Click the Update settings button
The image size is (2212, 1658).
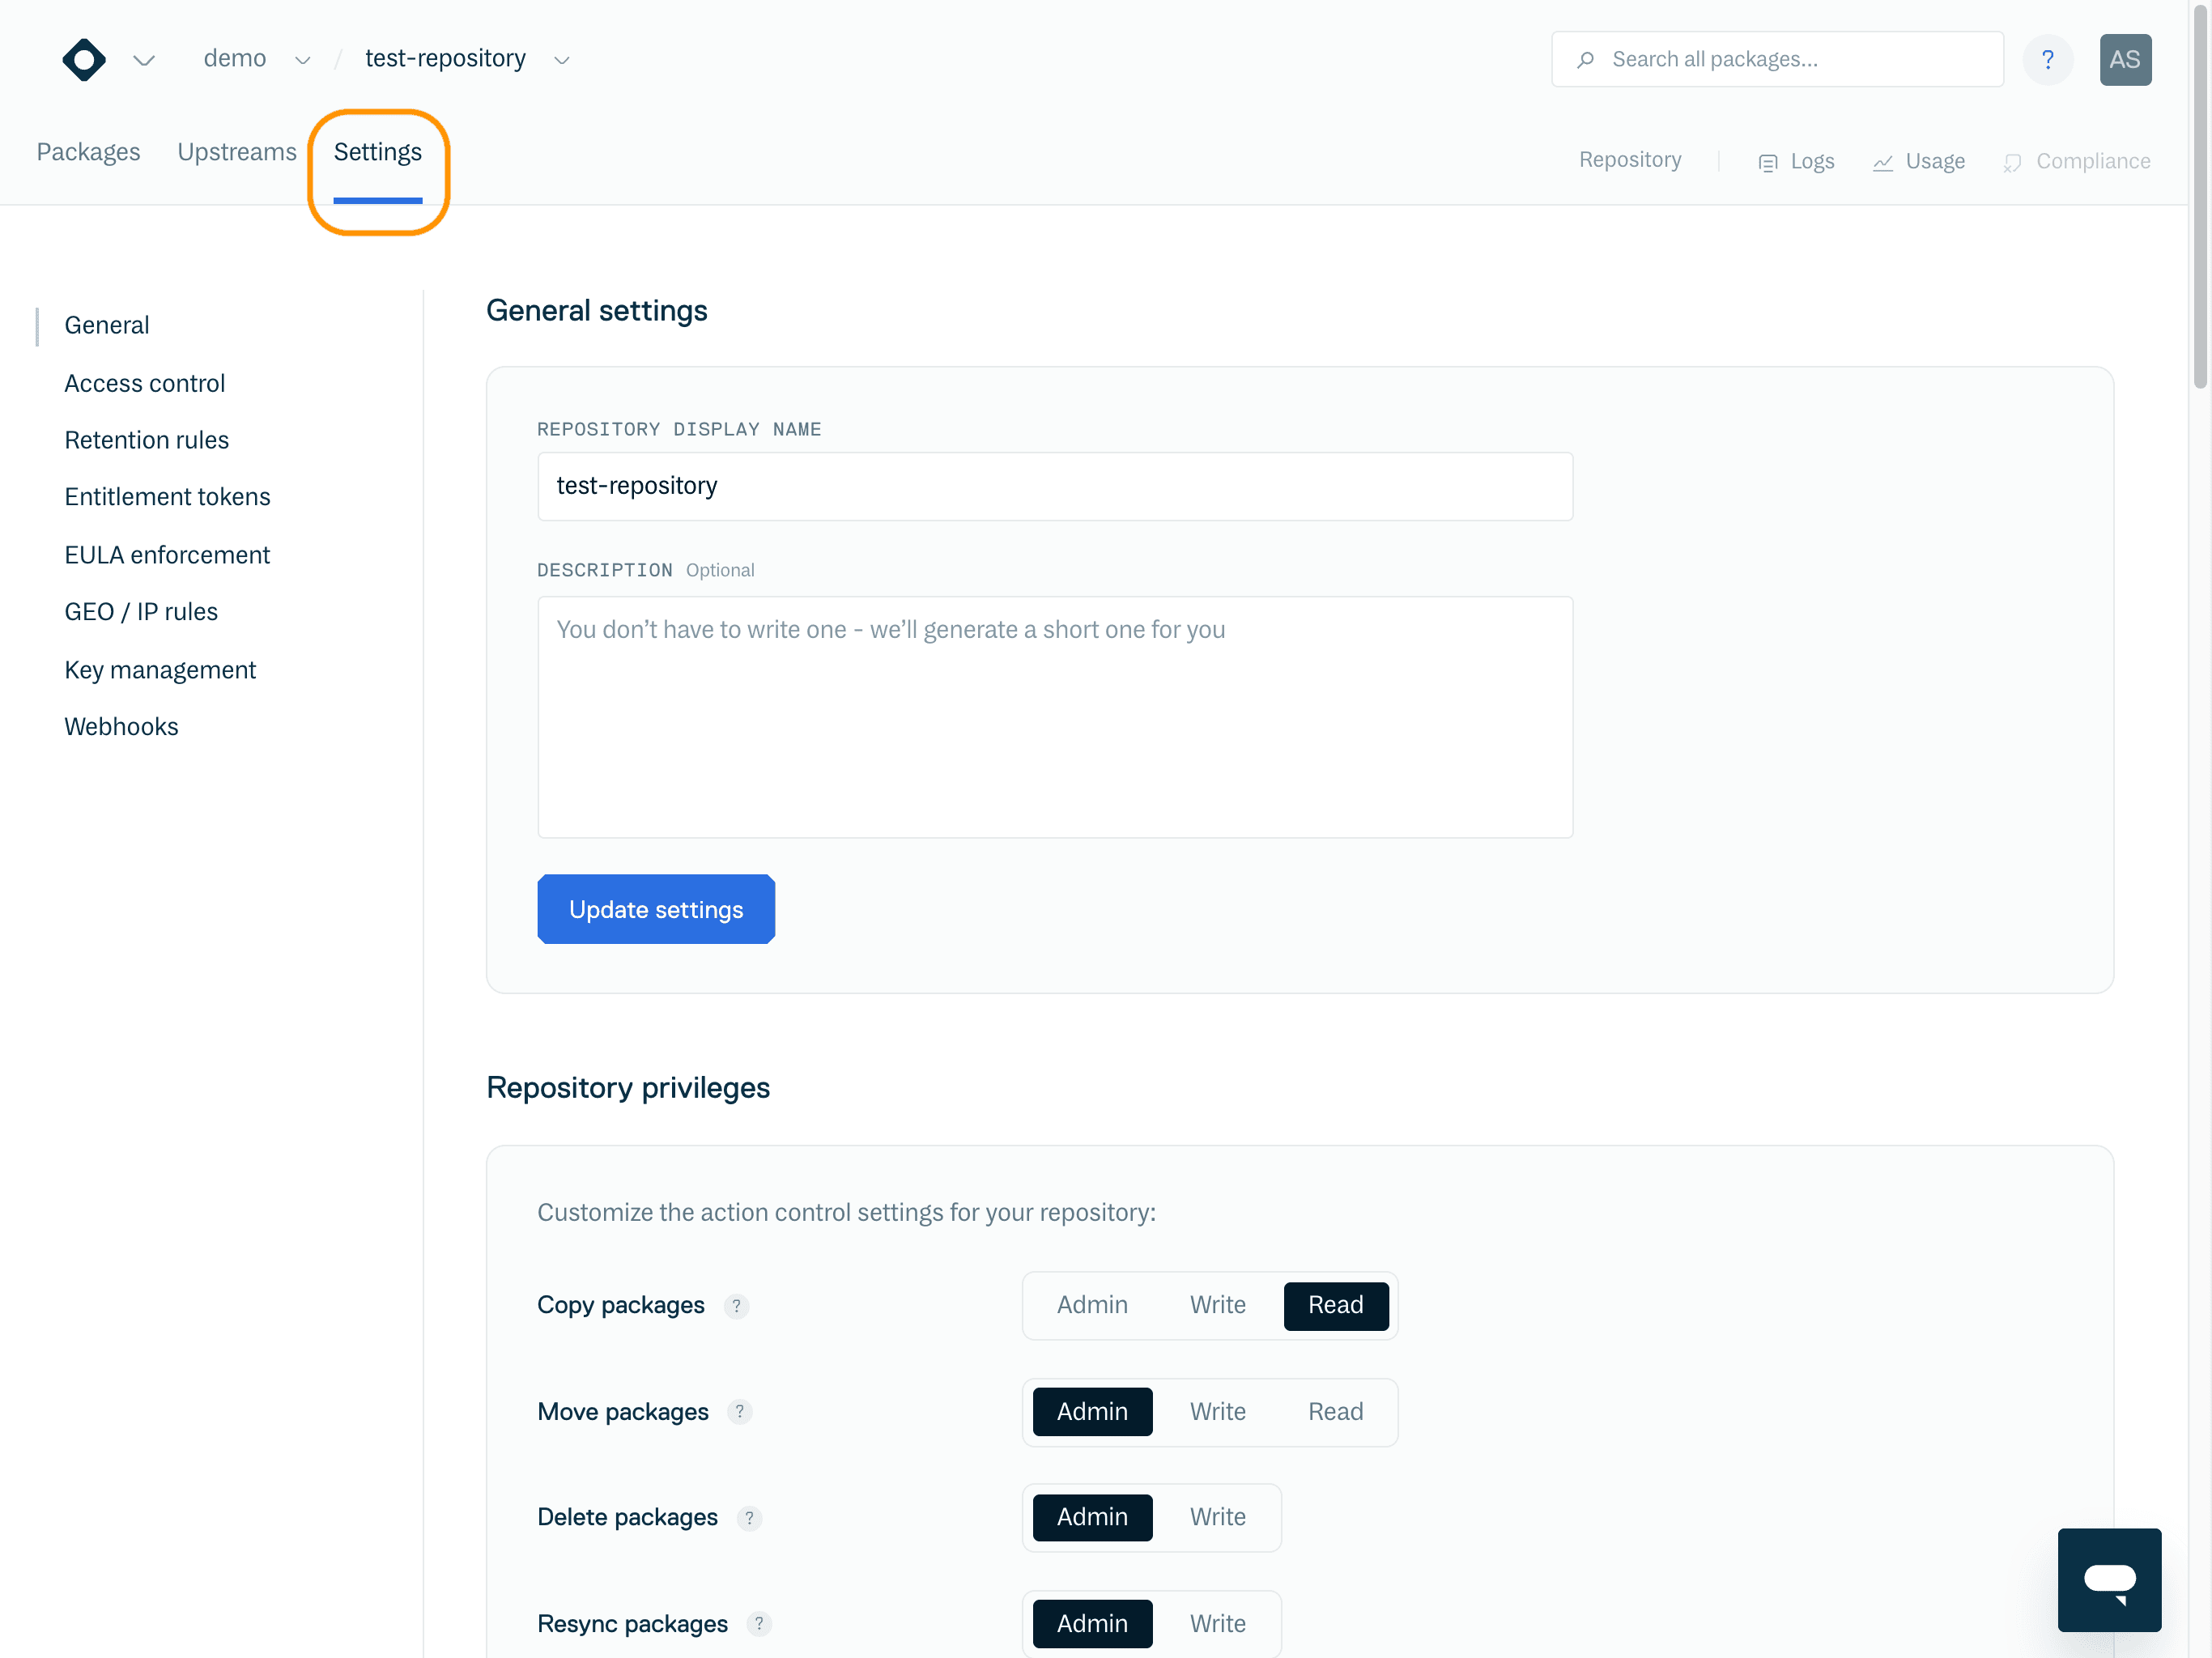coord(656,909)
